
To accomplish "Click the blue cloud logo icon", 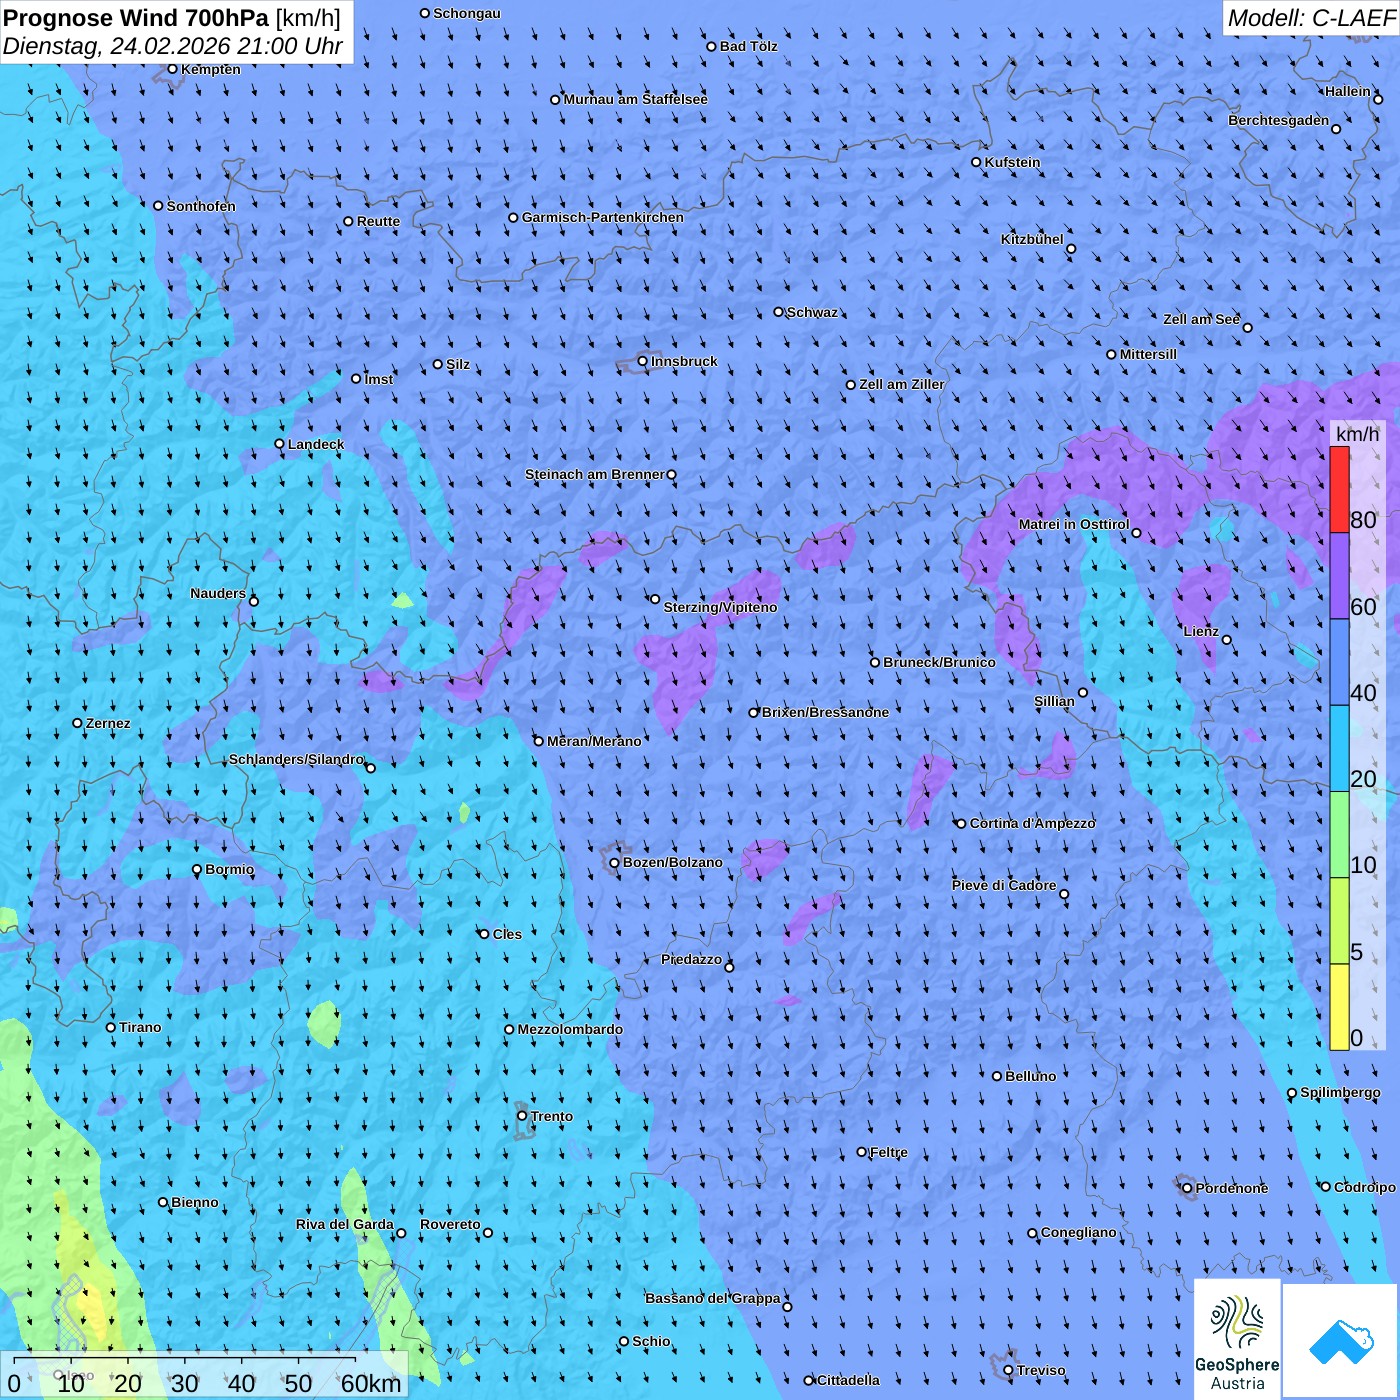I will [1341, 1341].
